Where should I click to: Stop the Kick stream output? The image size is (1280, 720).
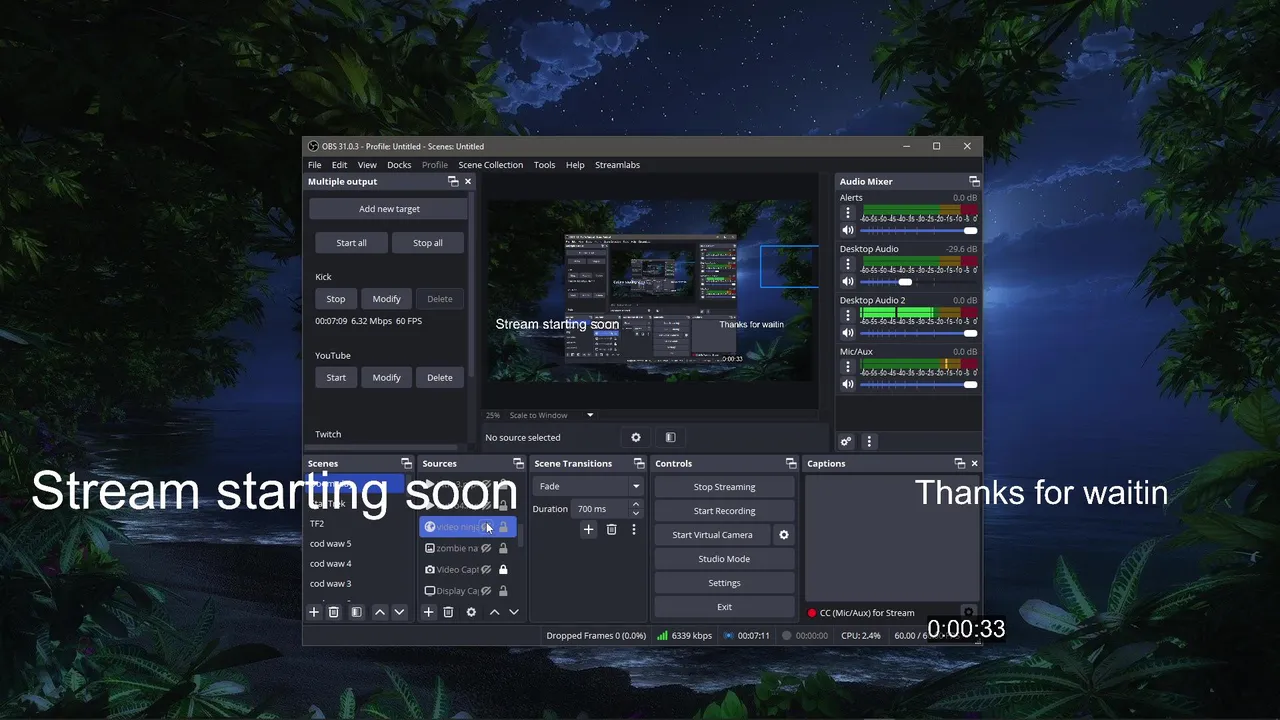[336, 299]
